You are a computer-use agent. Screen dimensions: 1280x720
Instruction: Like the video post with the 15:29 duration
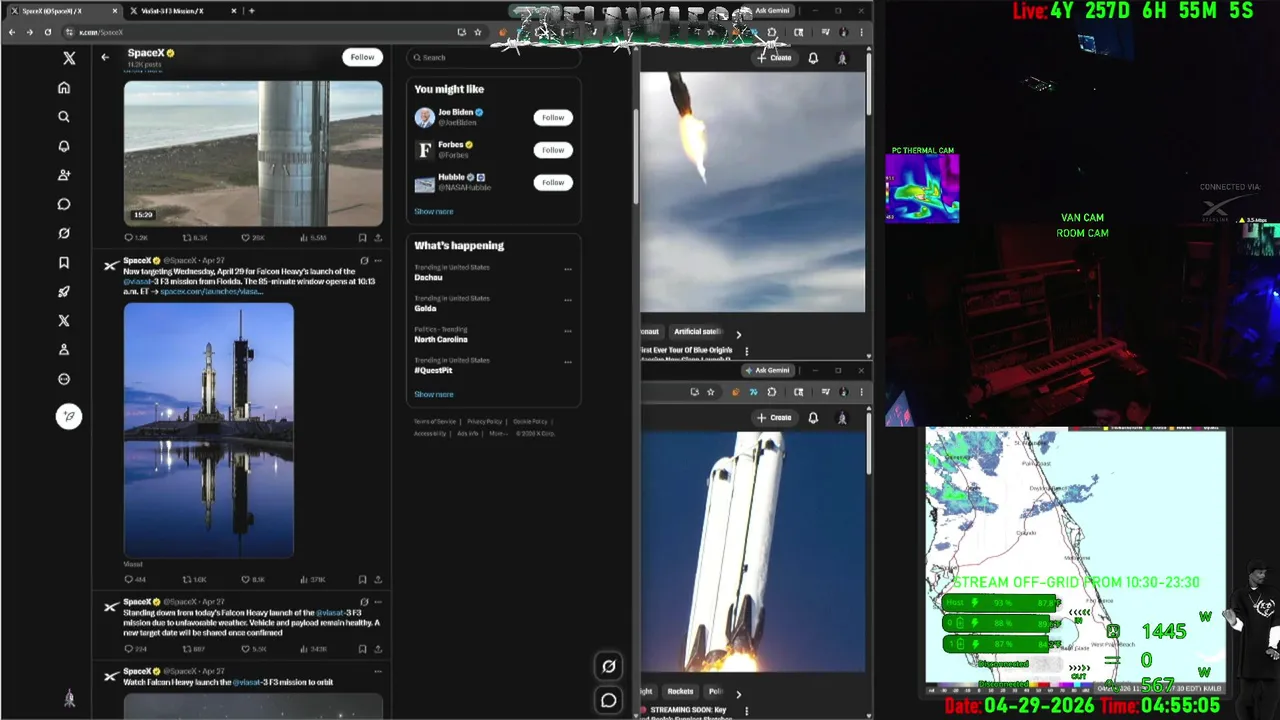click(x=246, y=238)
